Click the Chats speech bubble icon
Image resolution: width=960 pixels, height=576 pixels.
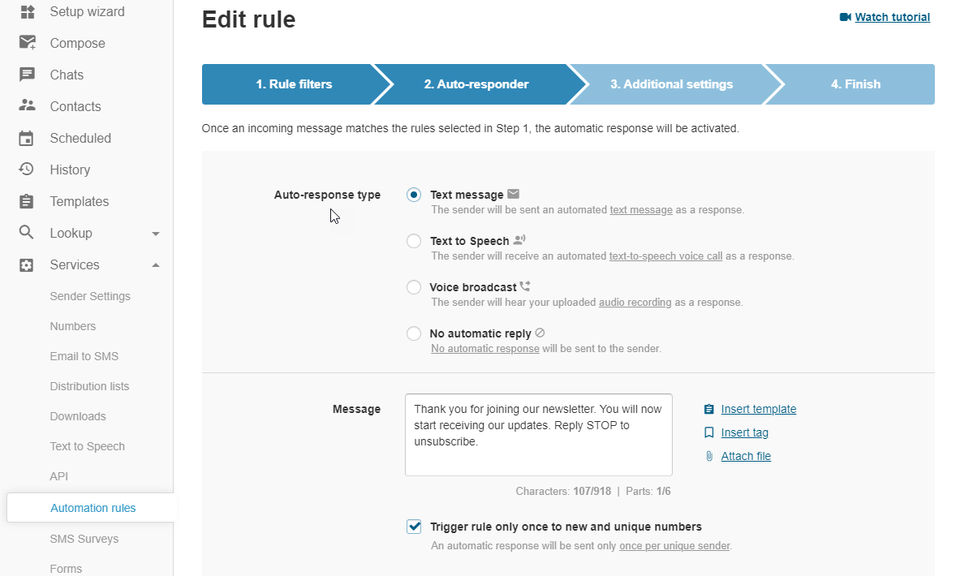(28, 75)
